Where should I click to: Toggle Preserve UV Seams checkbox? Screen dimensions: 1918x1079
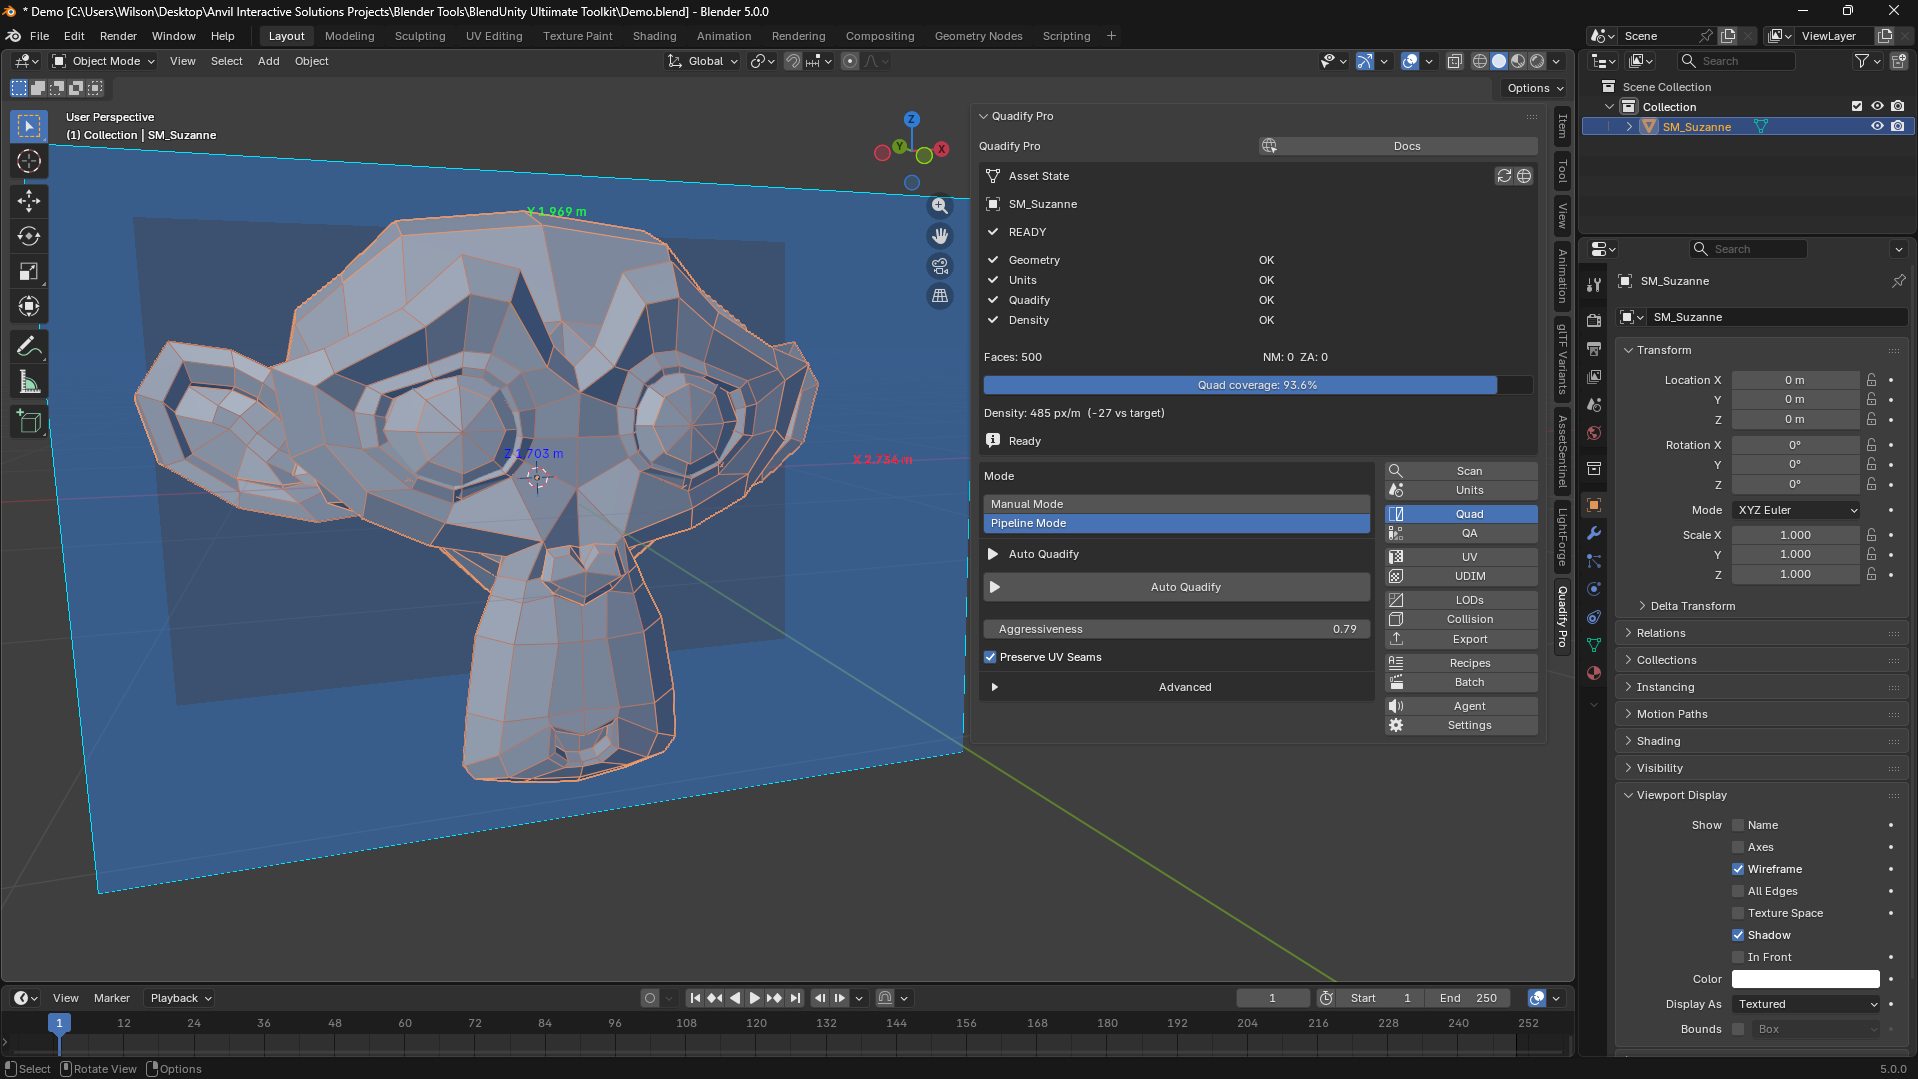click(x=990, y=657)
